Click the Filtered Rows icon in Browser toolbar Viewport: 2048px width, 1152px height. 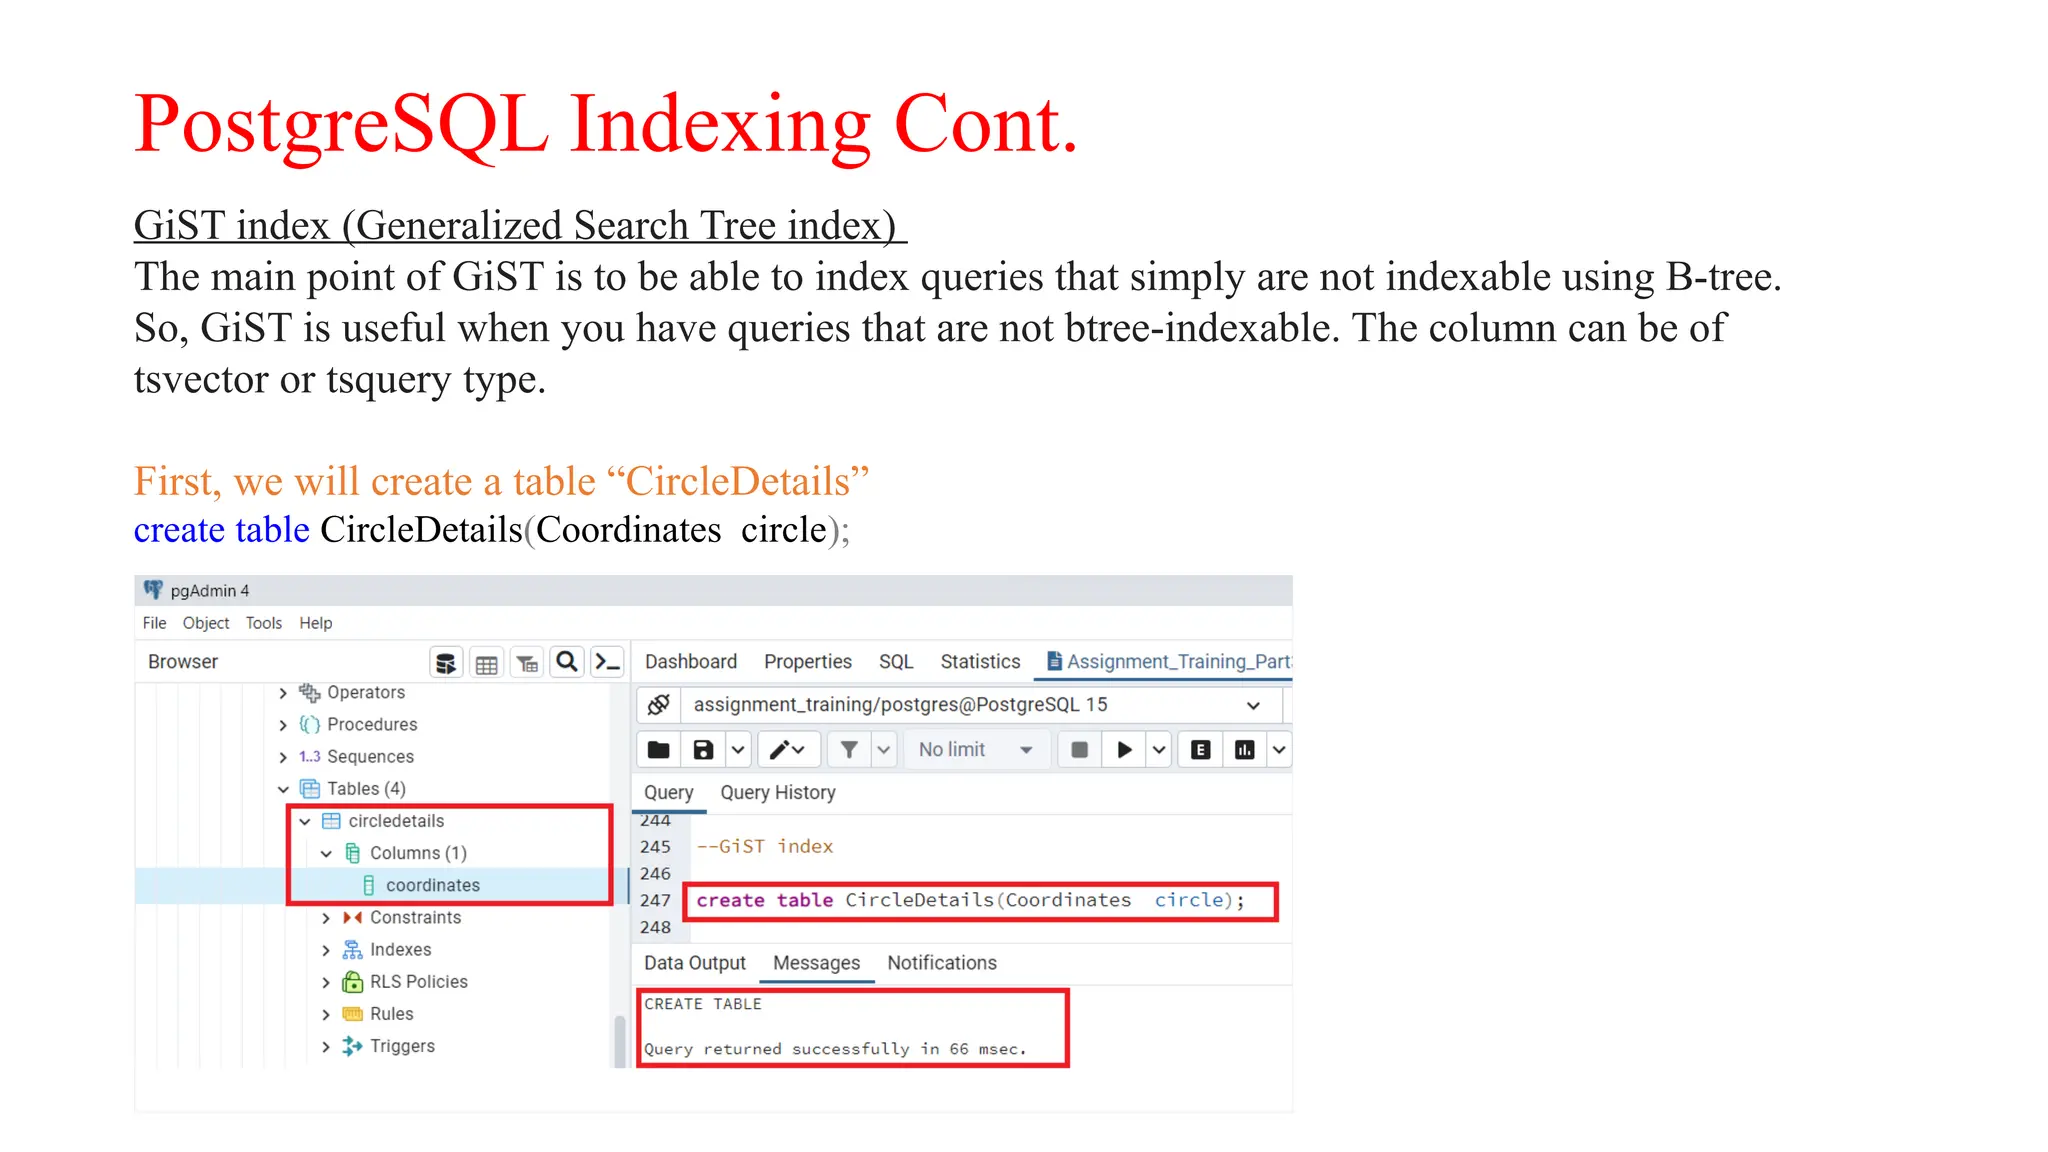(x=527, y=663)
